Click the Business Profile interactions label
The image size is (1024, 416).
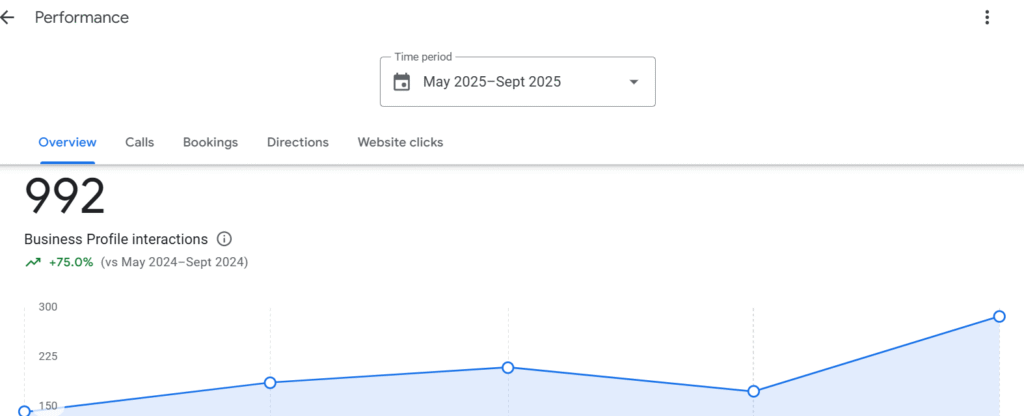116,239
